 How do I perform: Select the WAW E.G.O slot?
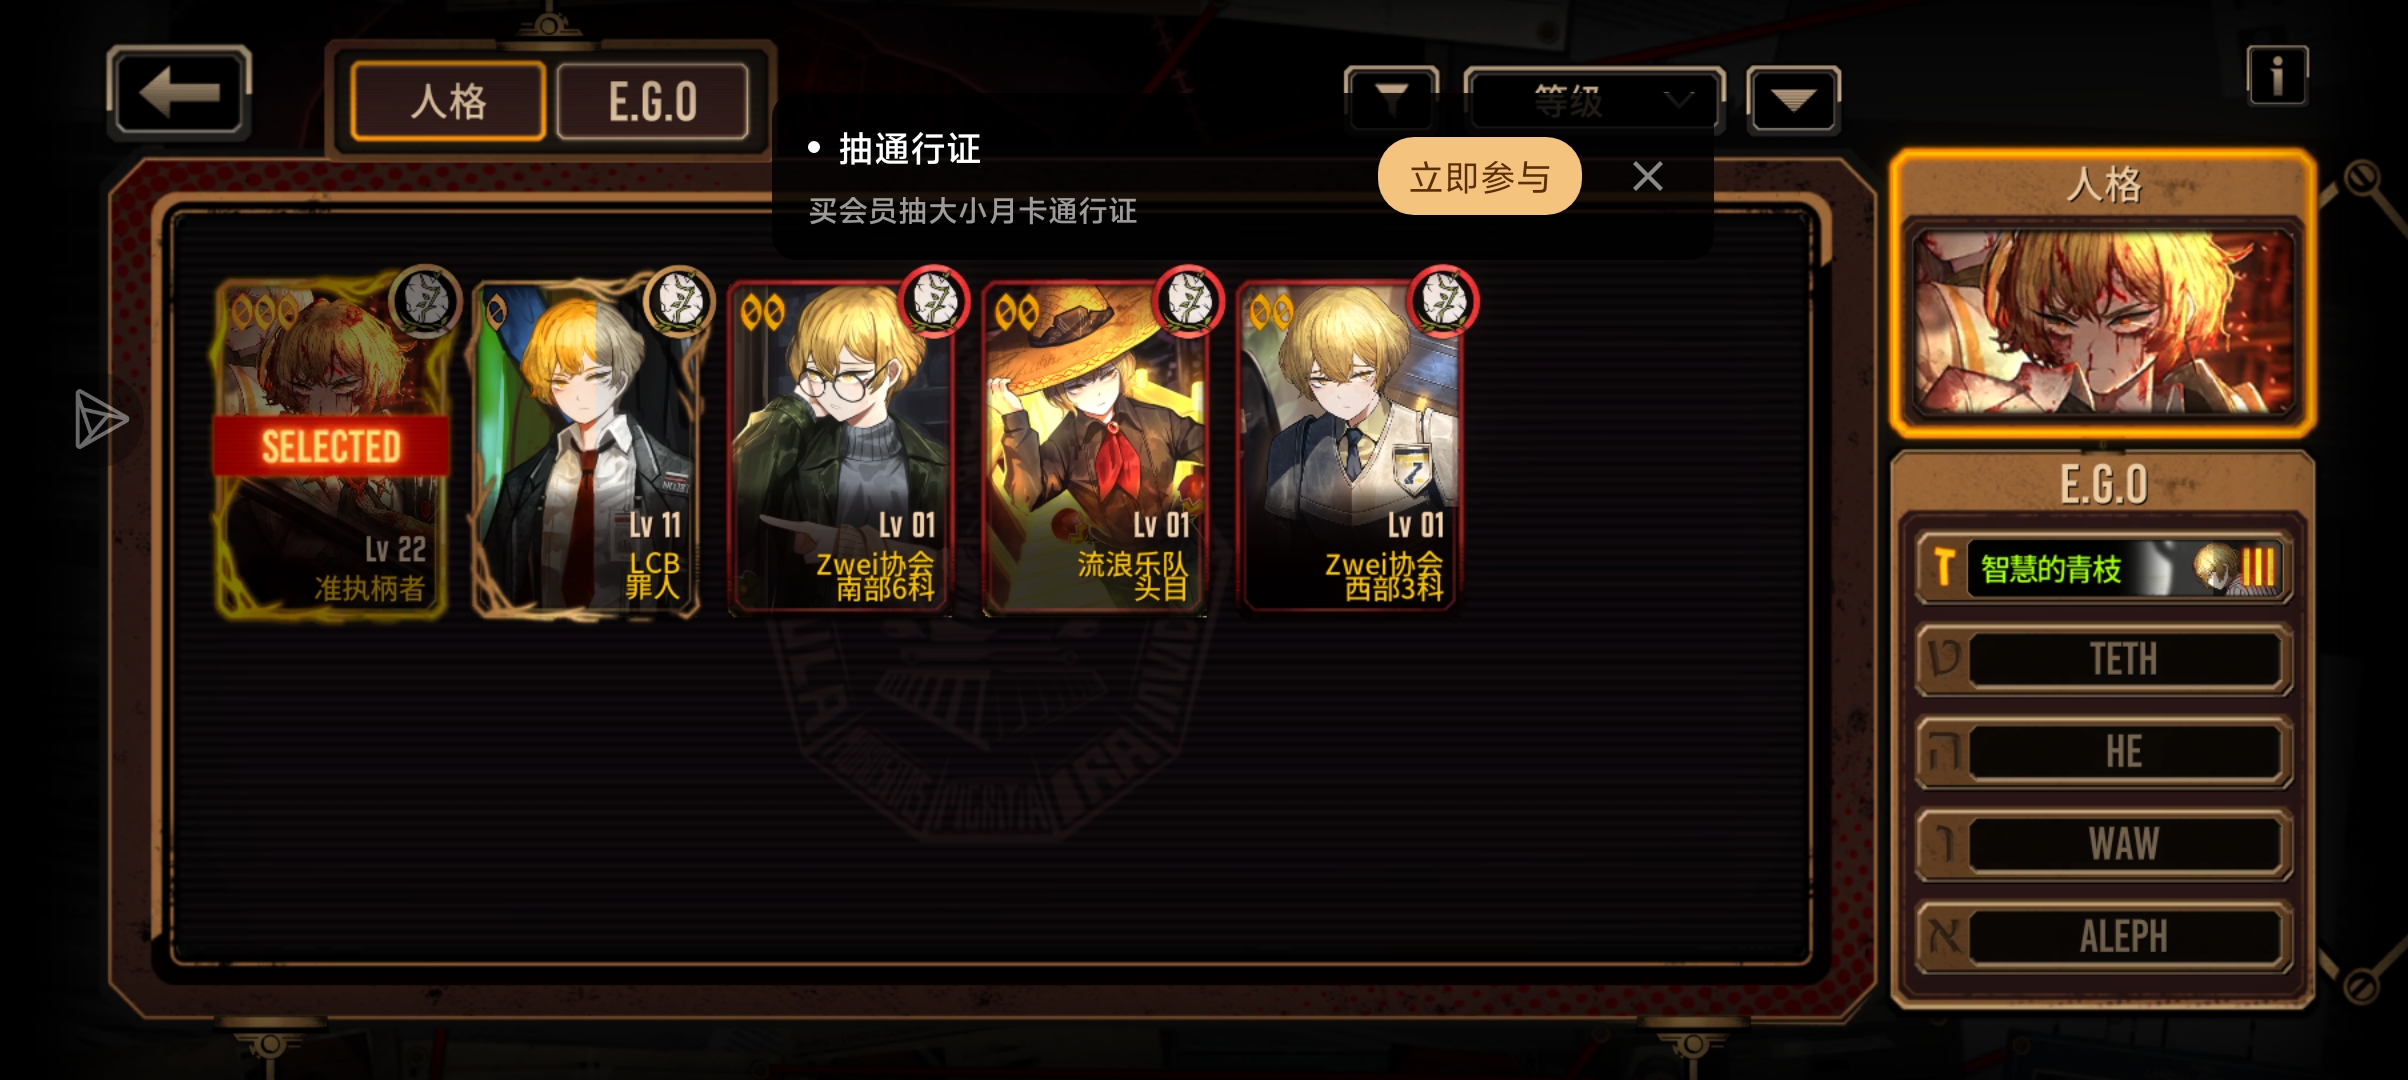click(x=2104, y=844)
